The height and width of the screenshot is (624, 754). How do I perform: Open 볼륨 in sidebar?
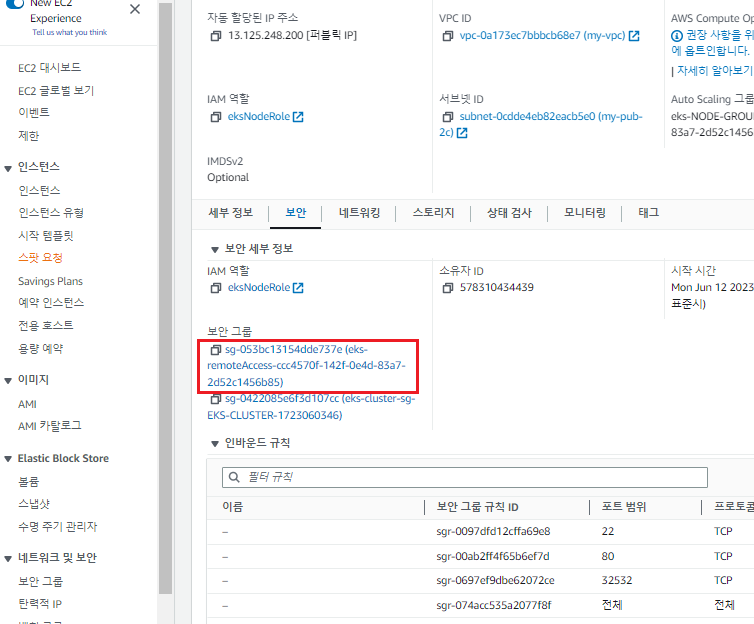tap(28, 482)
